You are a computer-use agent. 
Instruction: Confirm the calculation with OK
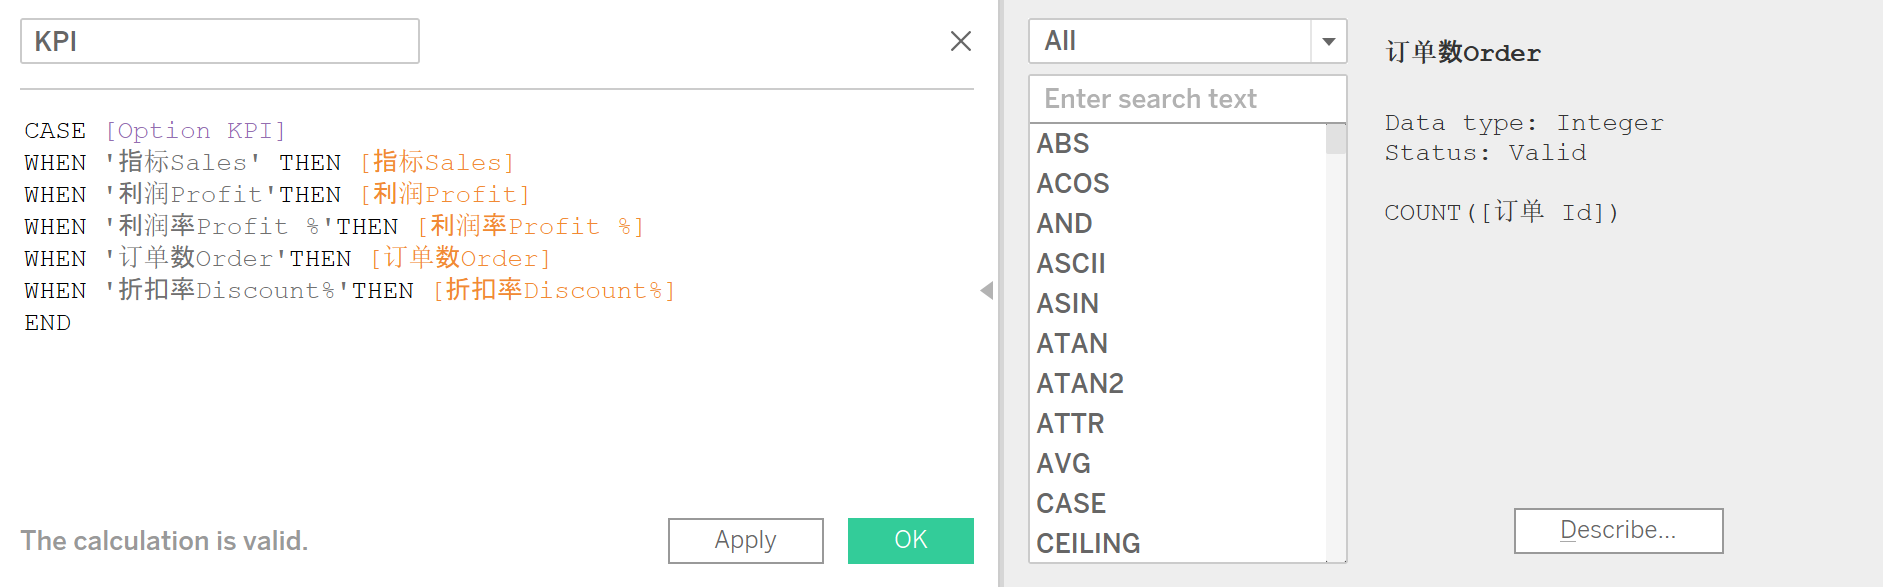[910, 540]
